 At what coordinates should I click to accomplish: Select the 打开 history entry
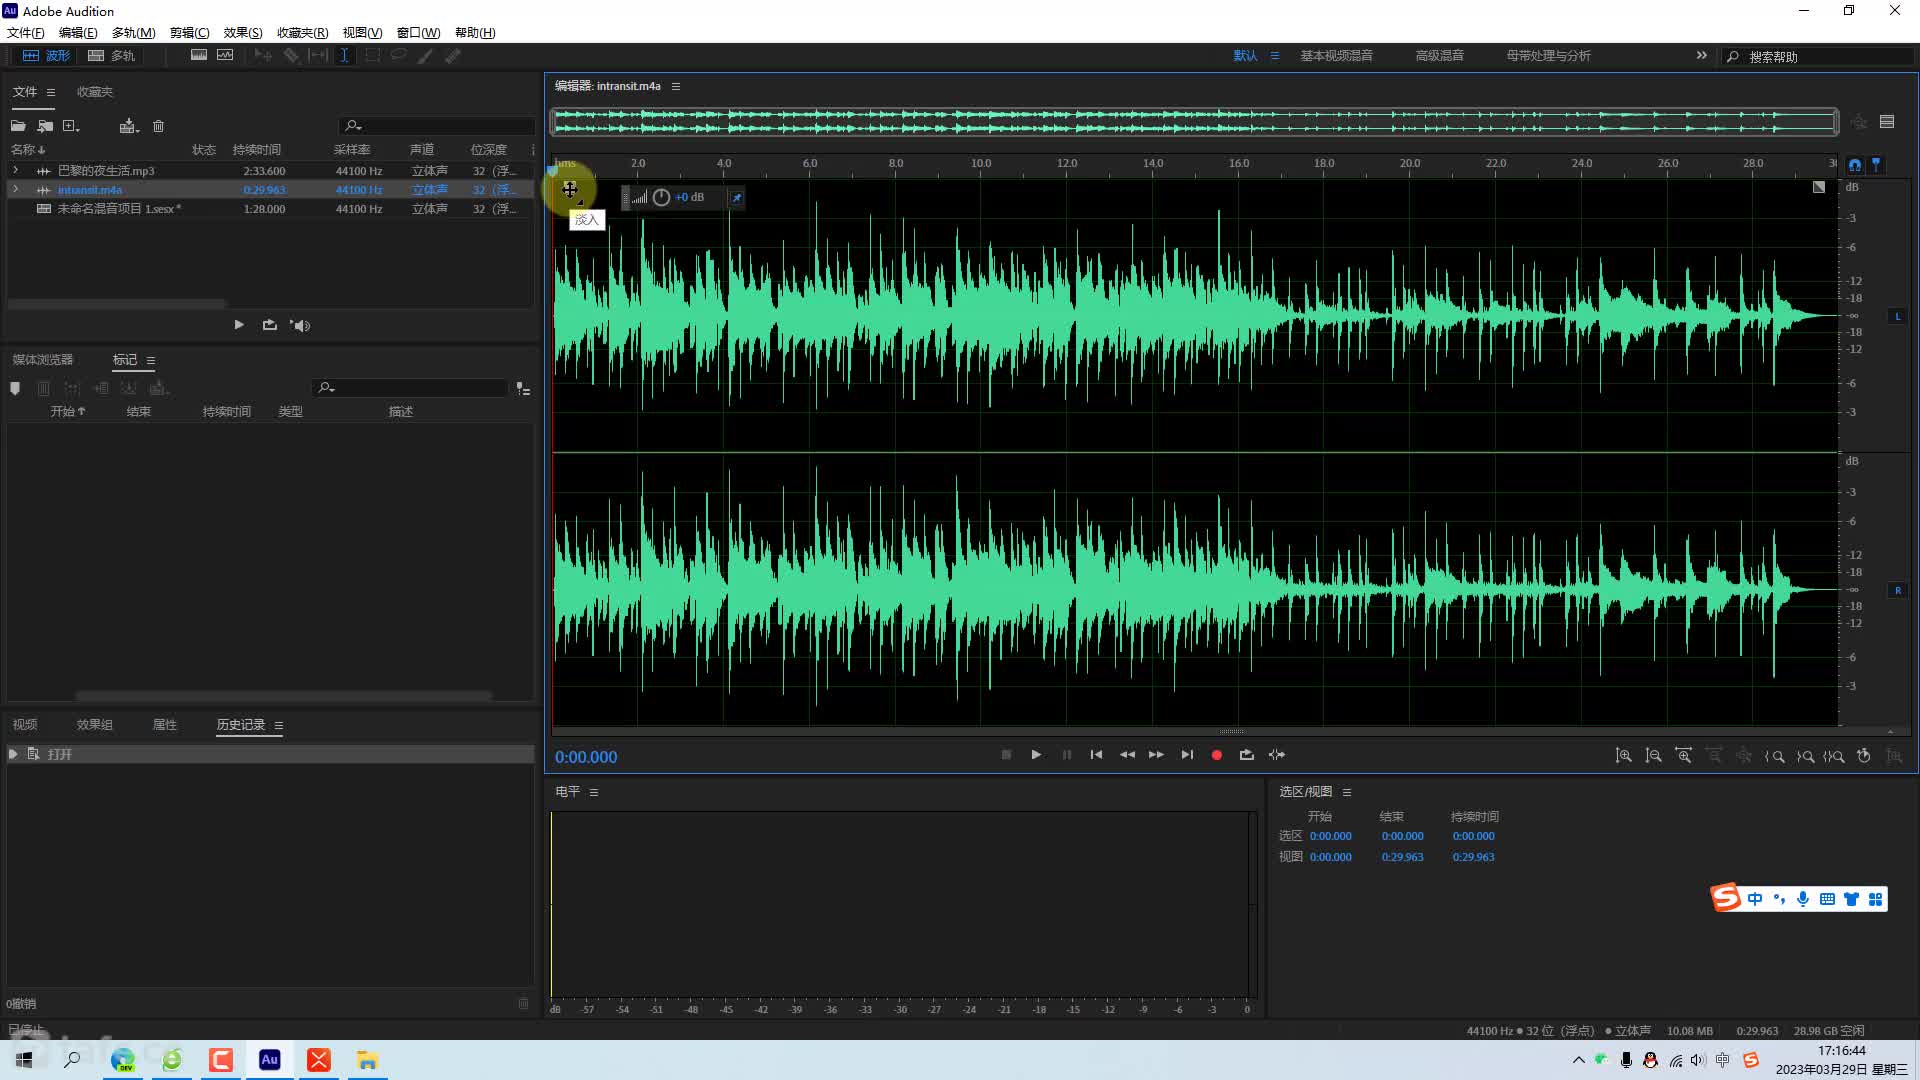(x=270, y=754)
